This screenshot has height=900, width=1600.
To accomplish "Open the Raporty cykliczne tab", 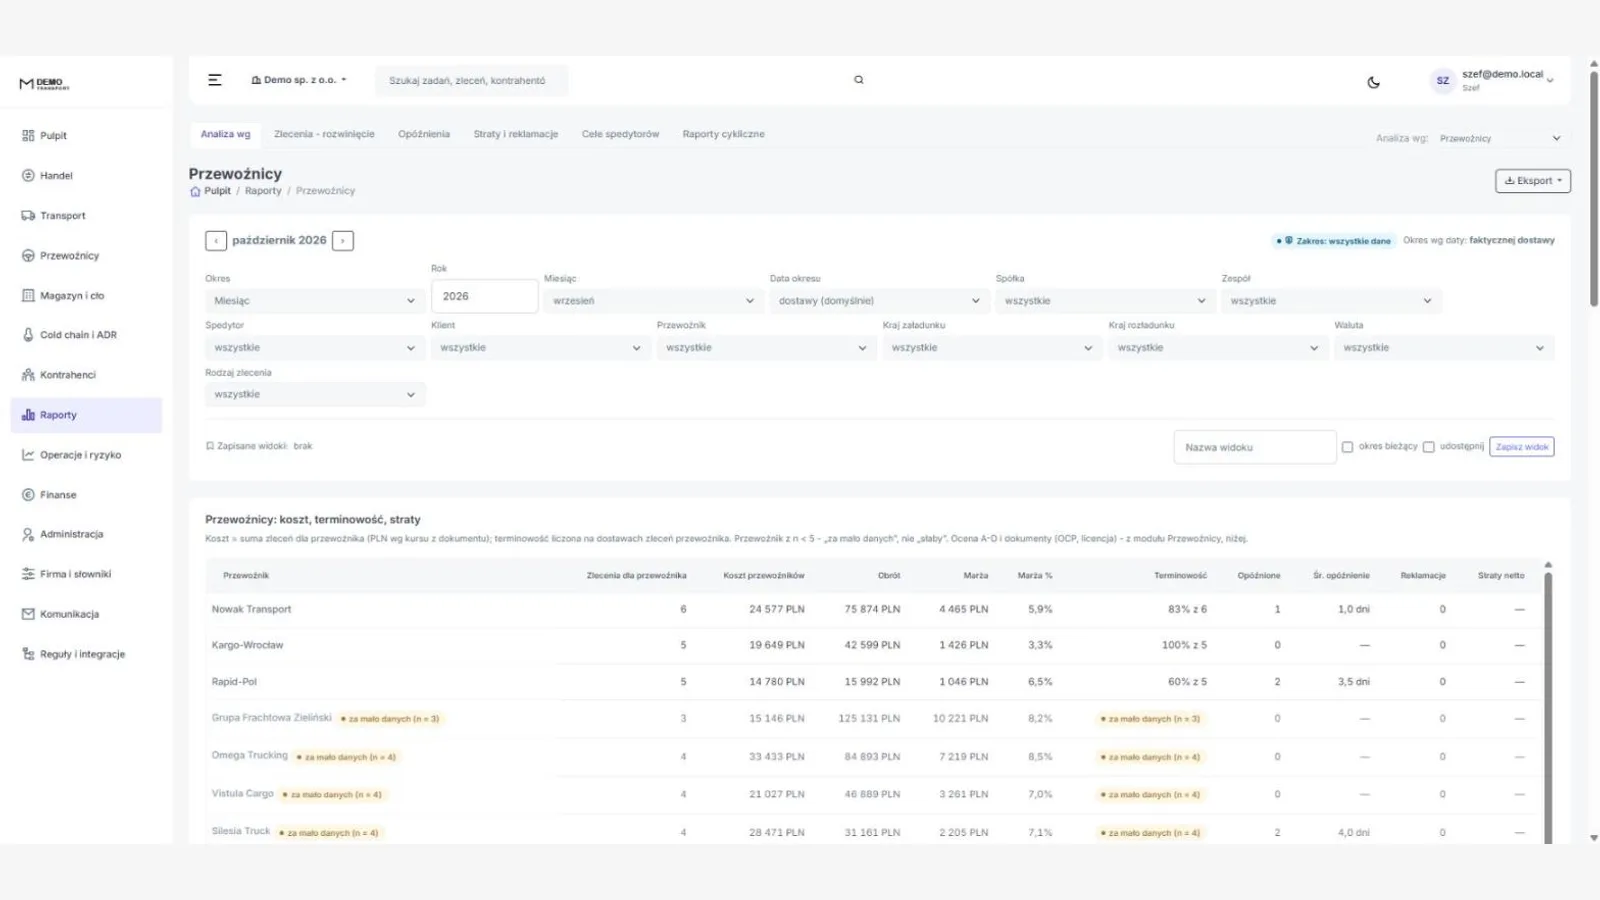I will pyautogui.click(x=723, y=134).
